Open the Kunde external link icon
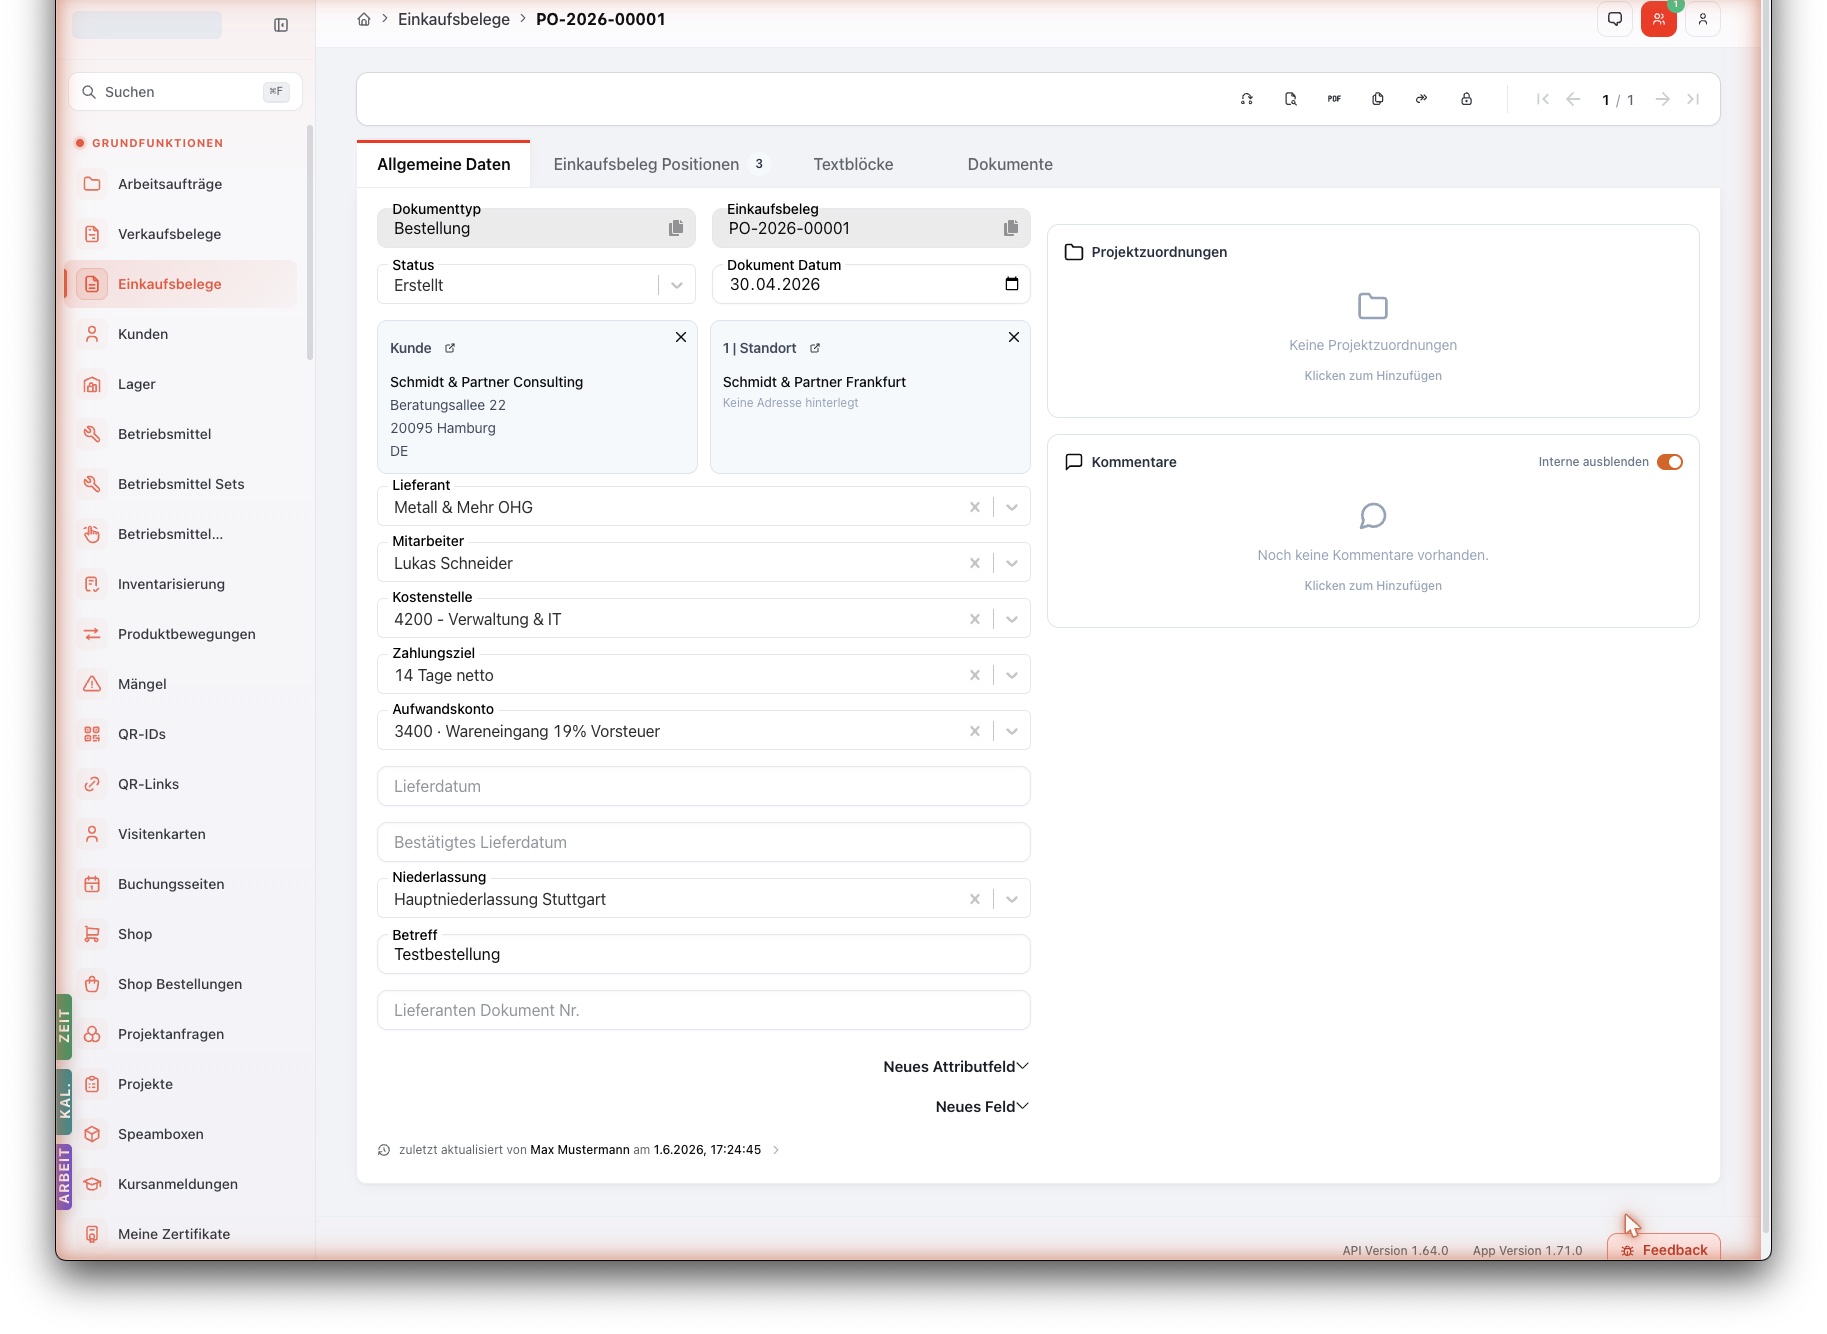 click(x=450, y=348)
